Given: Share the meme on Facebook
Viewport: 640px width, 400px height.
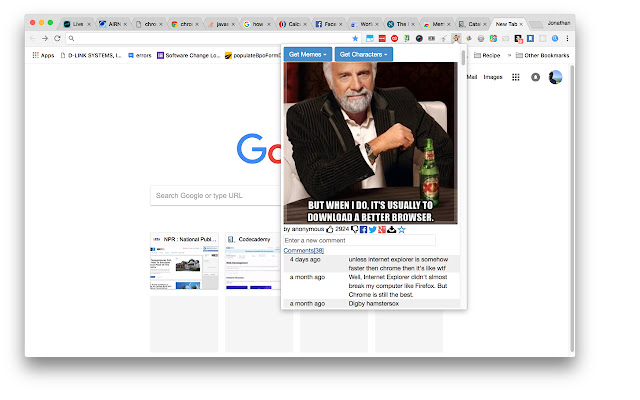Looking at the screenshot, I should 364,229.
